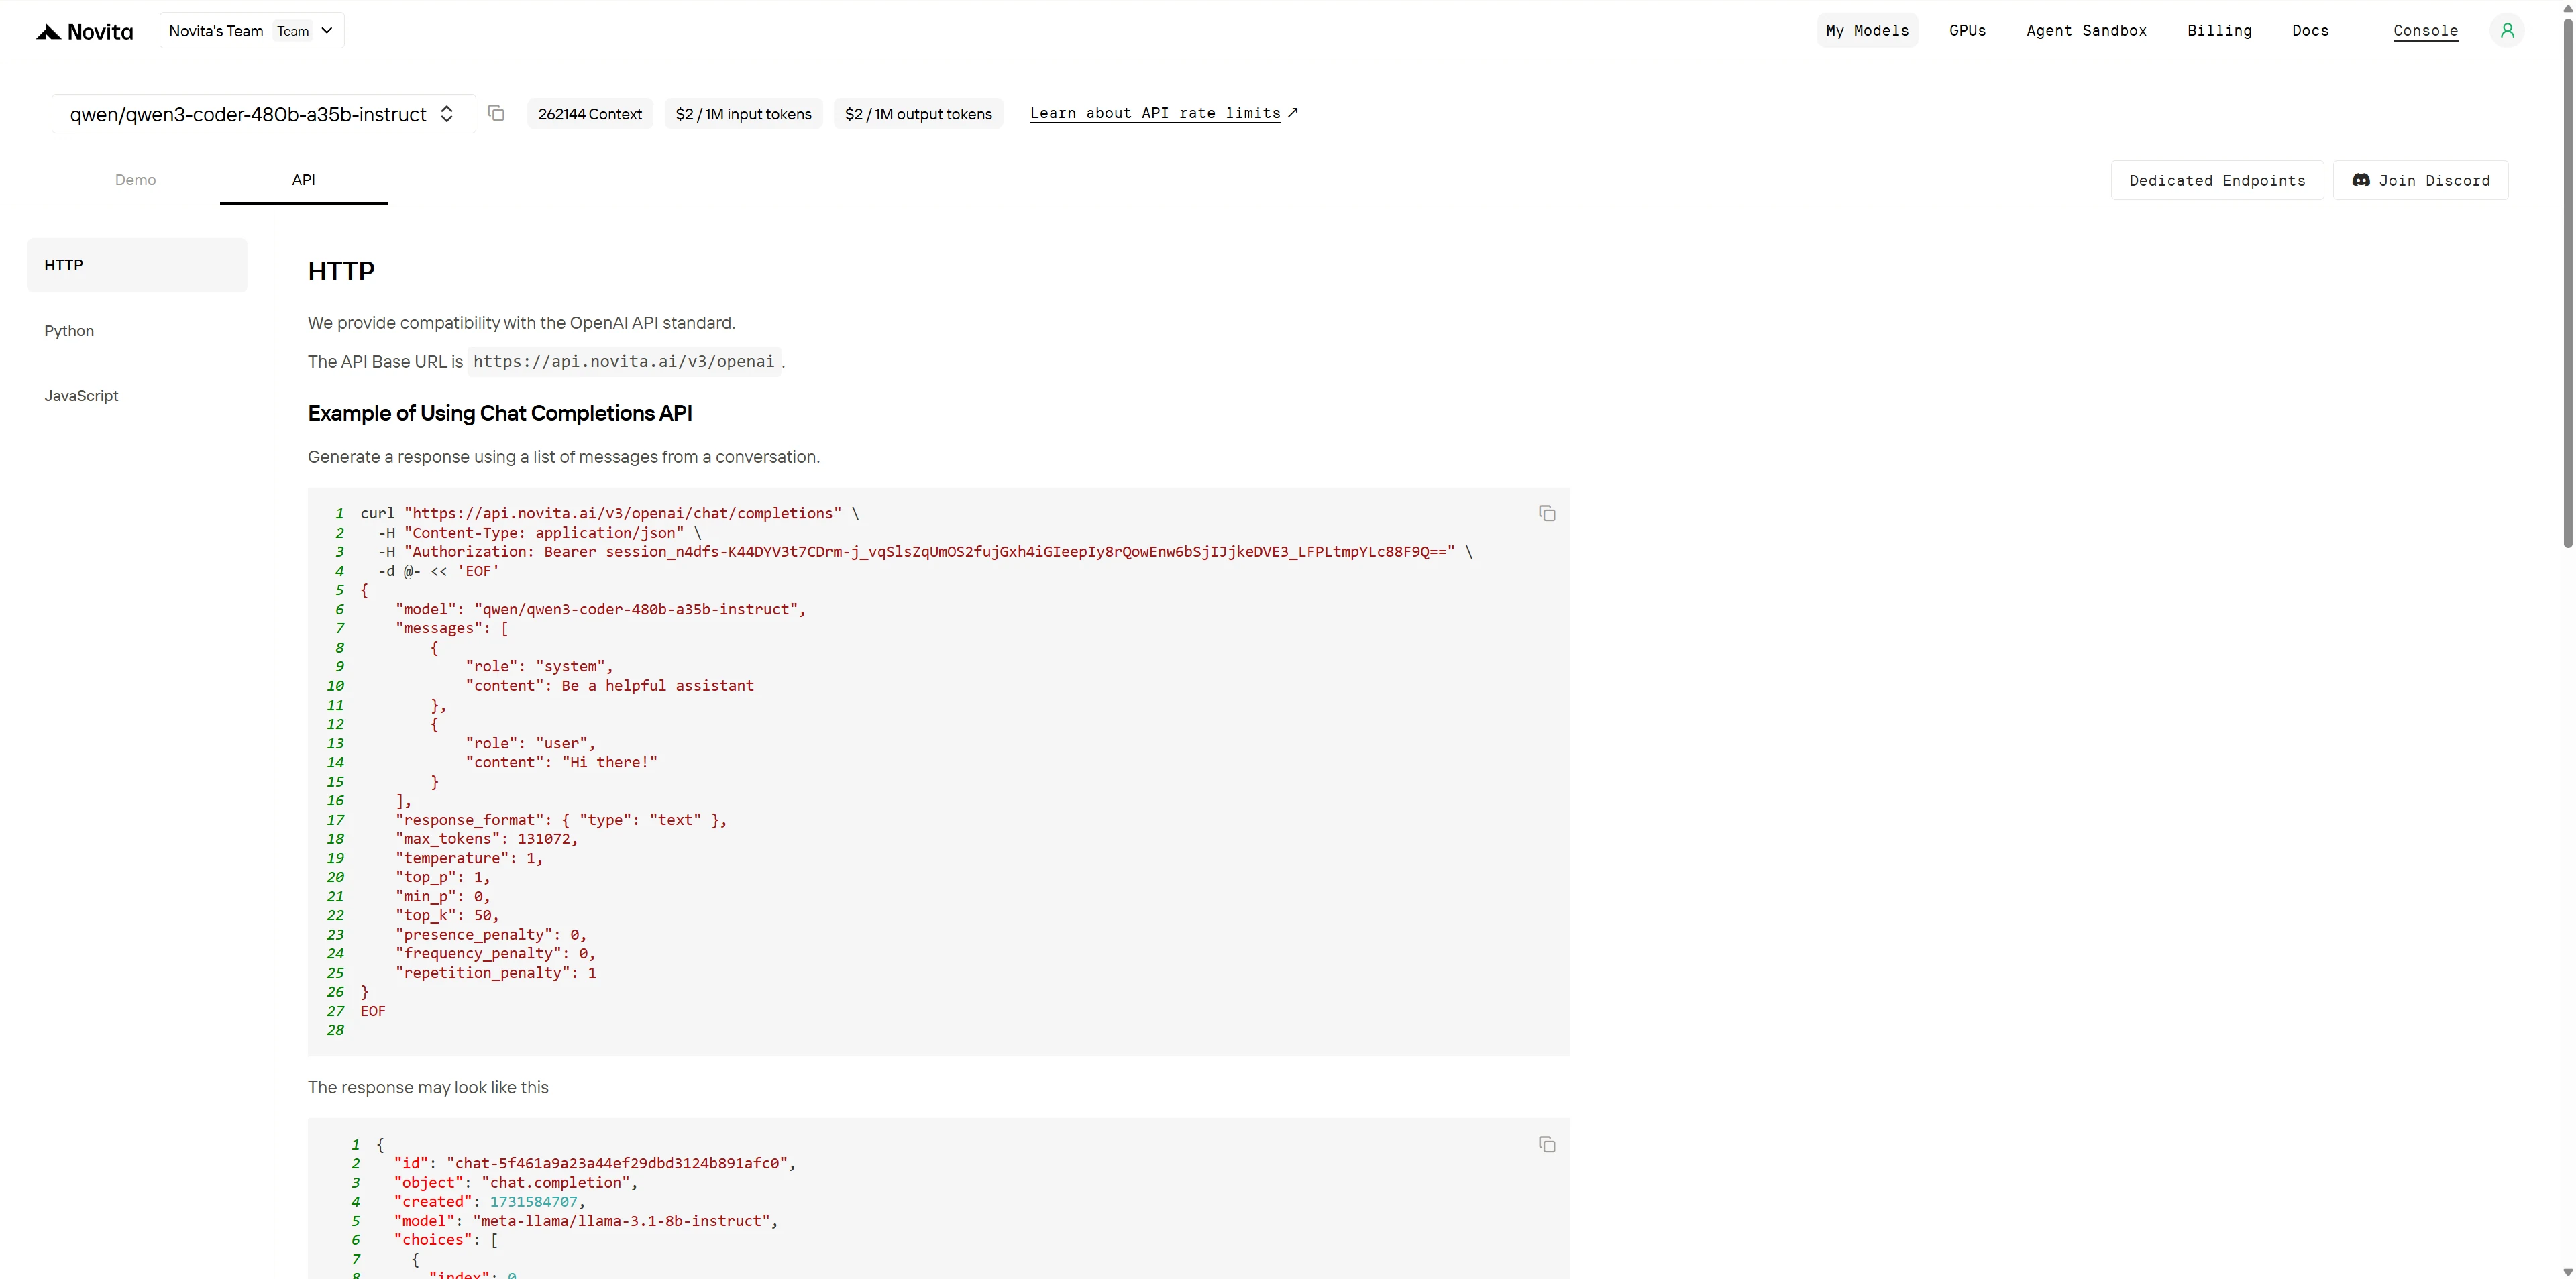Select HTTP in the sidebar
Viewport: 2576px width, 1279px height.
click(137, 265)
